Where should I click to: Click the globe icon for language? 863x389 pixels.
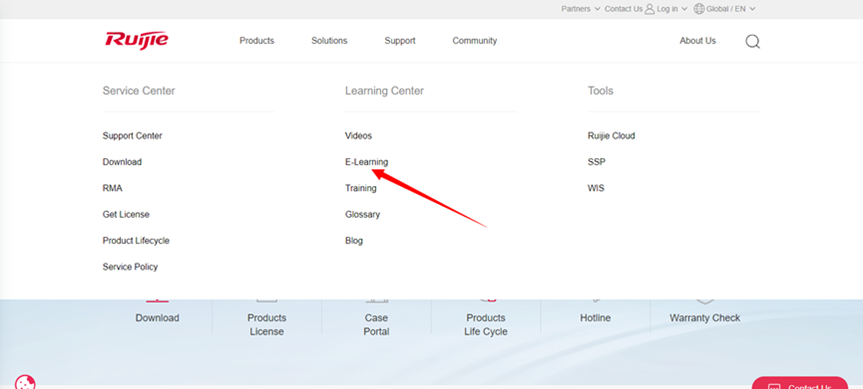[699, 9]
